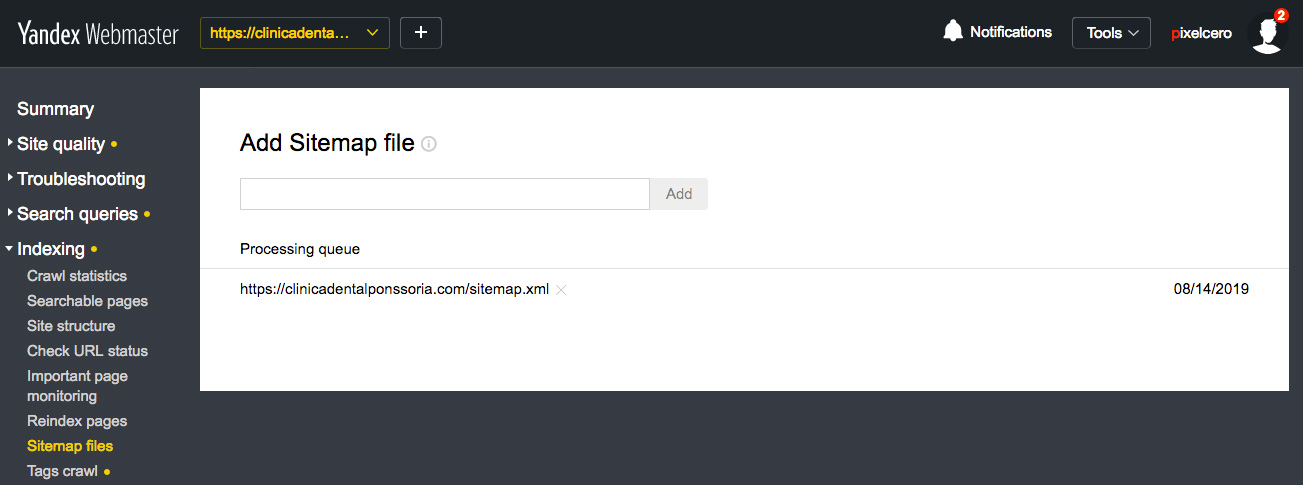
Task: Click the info icon beside Add Sitemap file
Action: coord(429,144)
